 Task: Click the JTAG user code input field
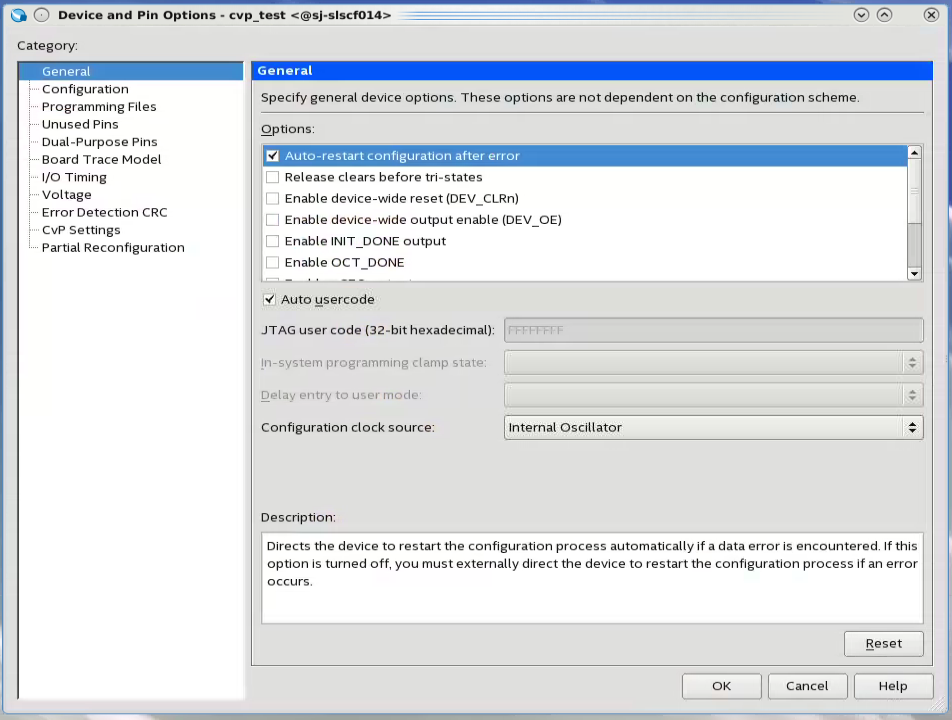point(713,330)
